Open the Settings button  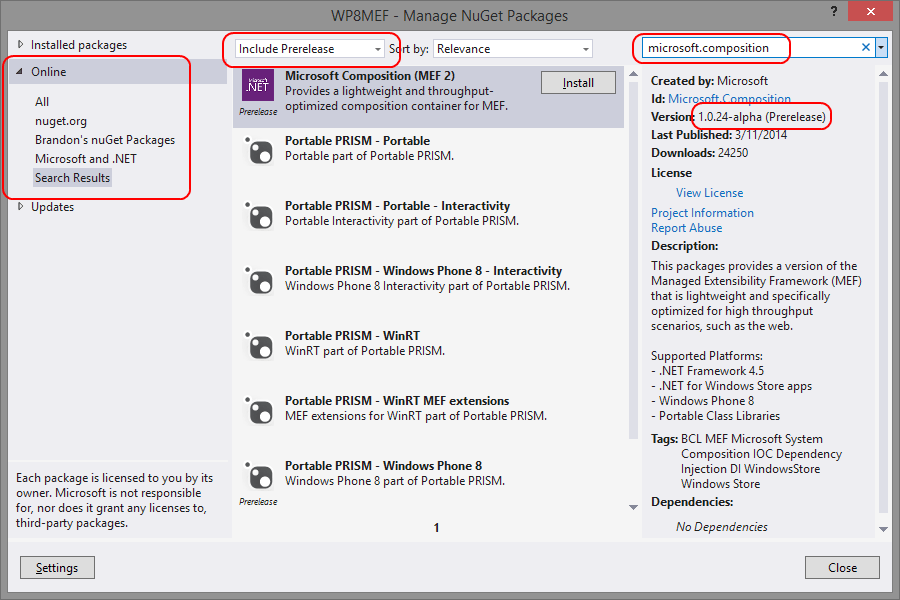coord(57,568)
